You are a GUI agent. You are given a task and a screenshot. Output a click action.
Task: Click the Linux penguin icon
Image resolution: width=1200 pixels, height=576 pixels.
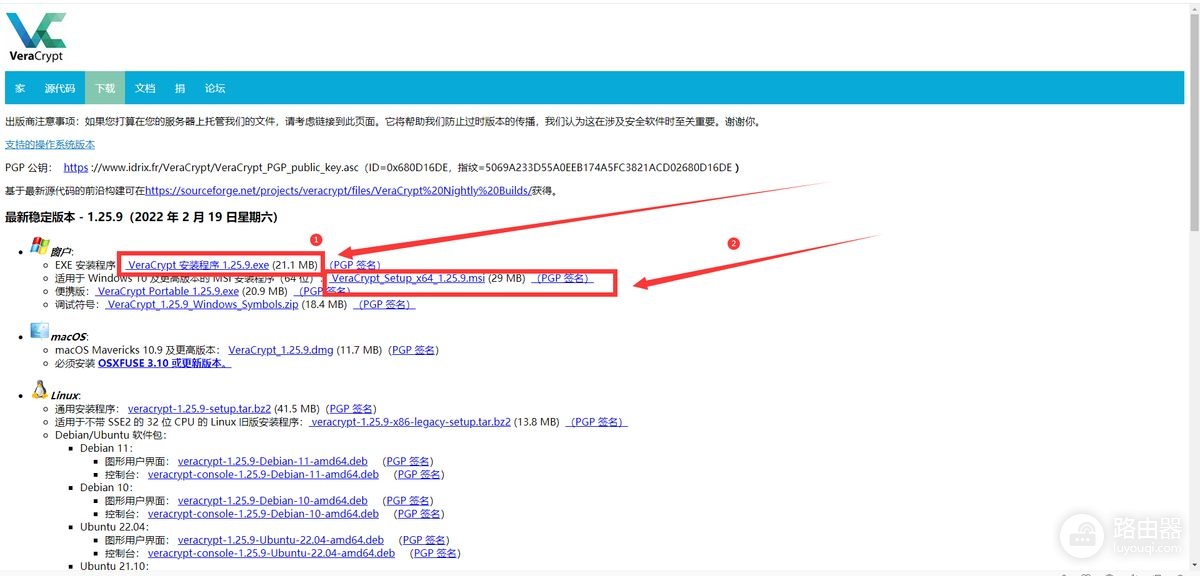(40, 389)
